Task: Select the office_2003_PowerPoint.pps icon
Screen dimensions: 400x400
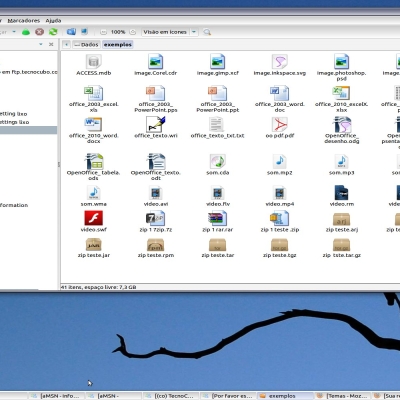Action: [x=155, y=93]
